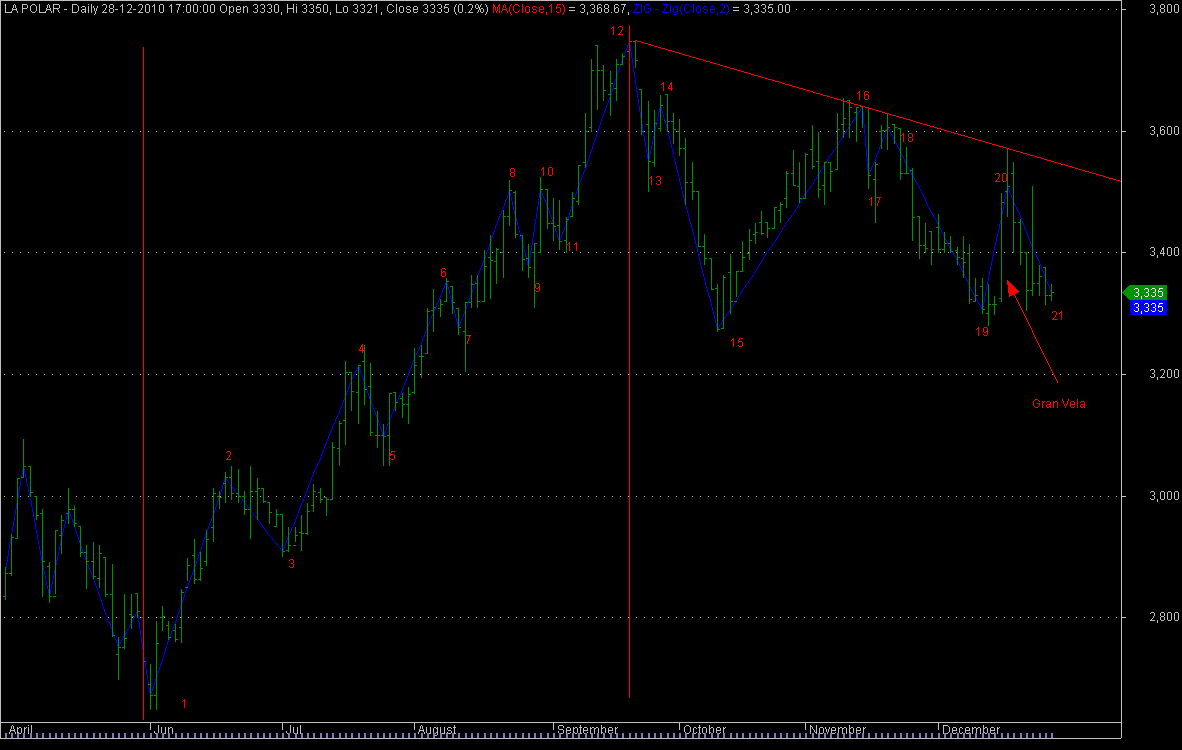This screenshot has width=1182, height=750.
Task: Click the blue 3,335 Zig value tag
Action: pos(1148,308)
